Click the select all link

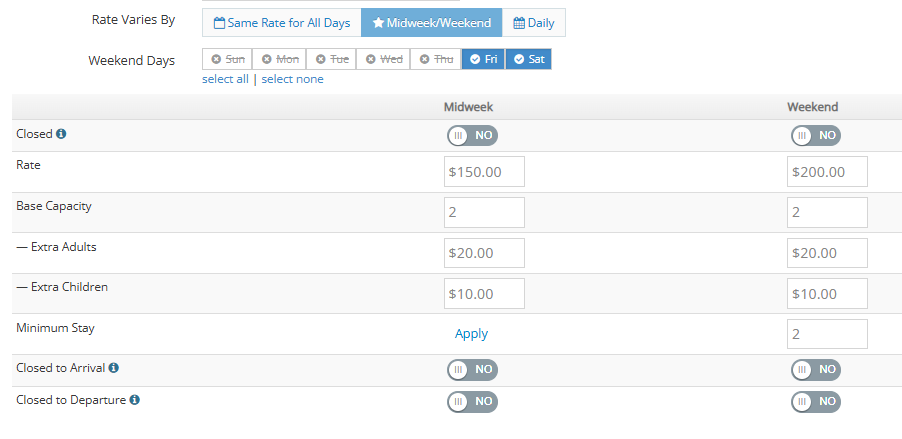[225, 79]
